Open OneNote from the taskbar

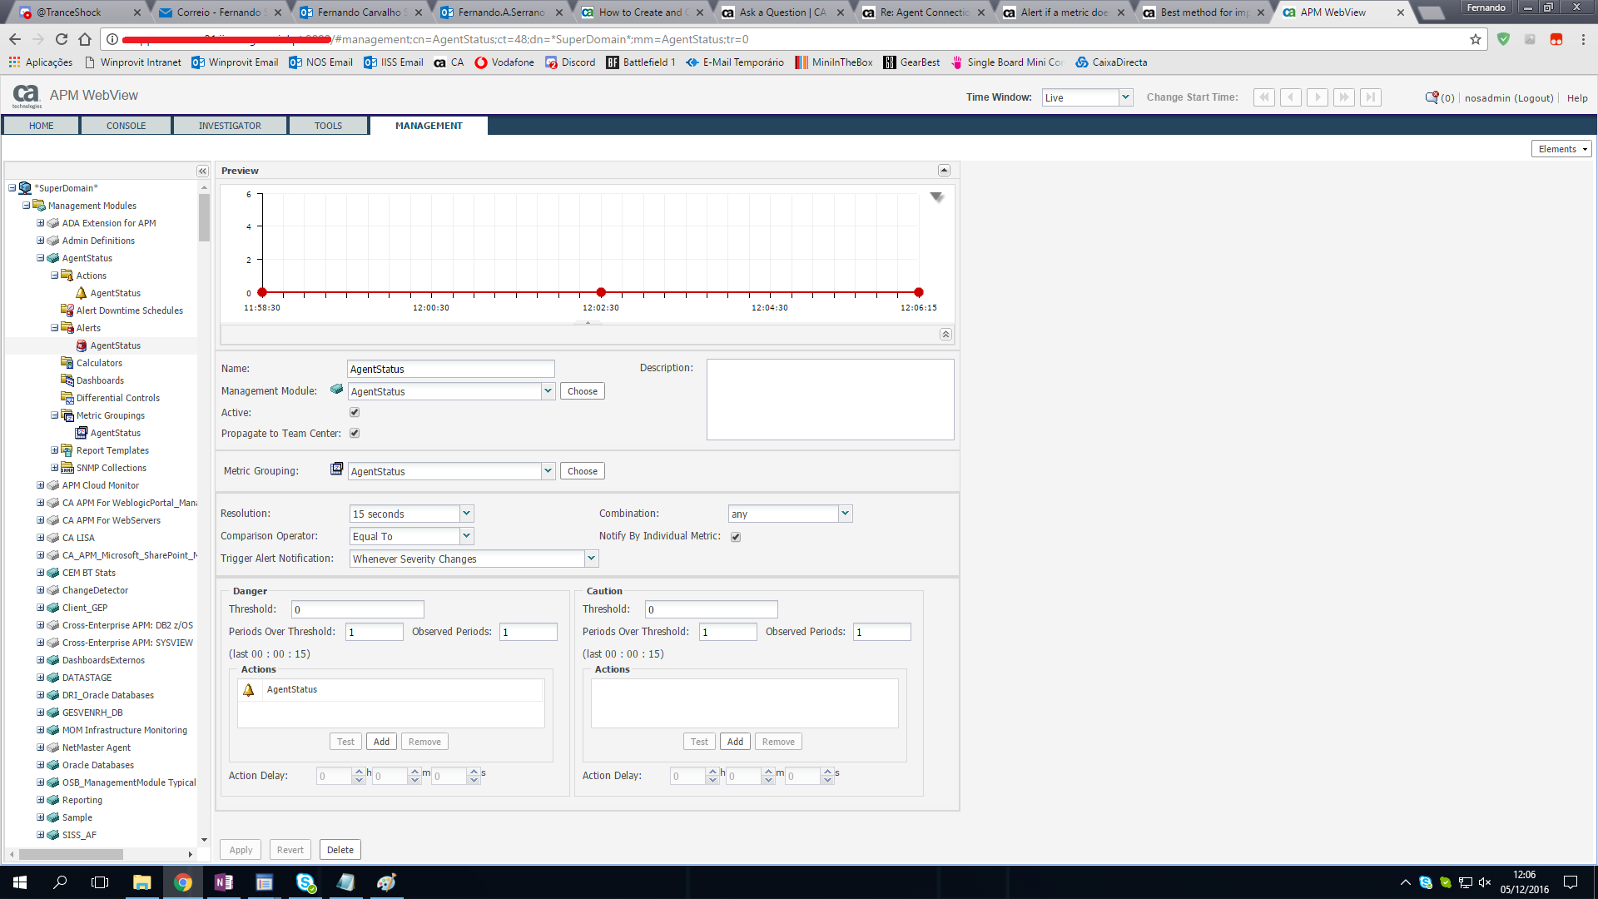(223, 882)
